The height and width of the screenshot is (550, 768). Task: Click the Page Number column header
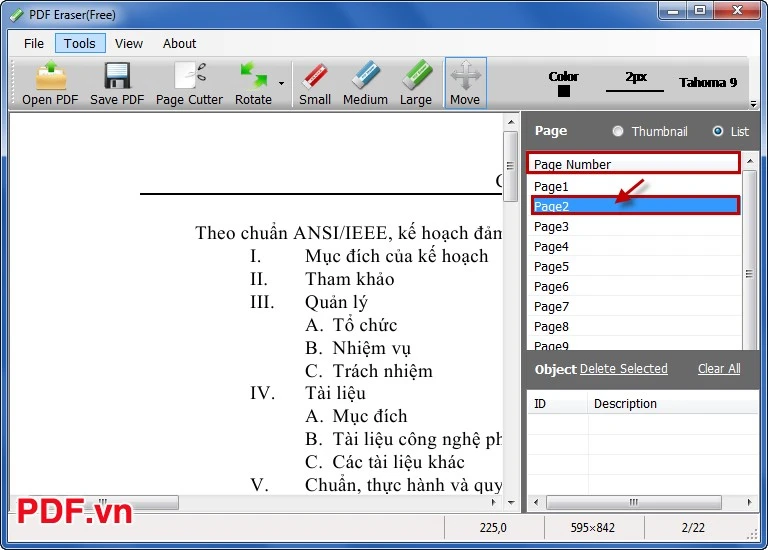pos(633,164)
